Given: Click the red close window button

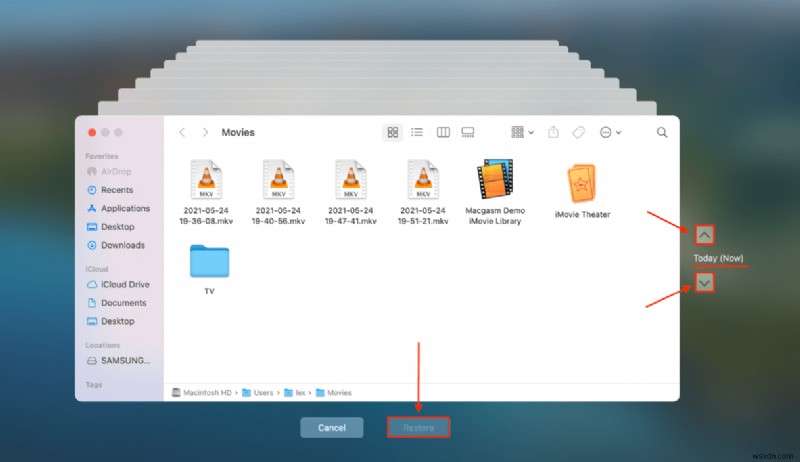Looking at the screenshot, I should click(92, 133).
